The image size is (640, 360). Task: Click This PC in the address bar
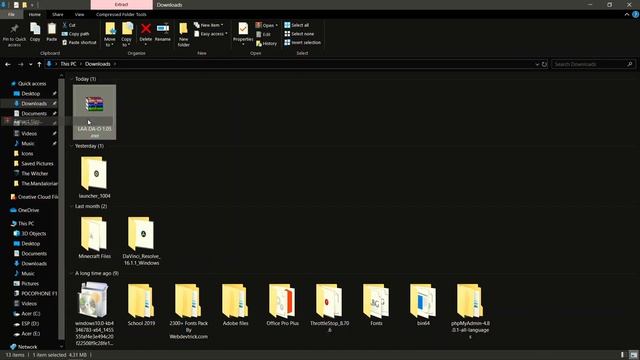[x=68, y=64]
